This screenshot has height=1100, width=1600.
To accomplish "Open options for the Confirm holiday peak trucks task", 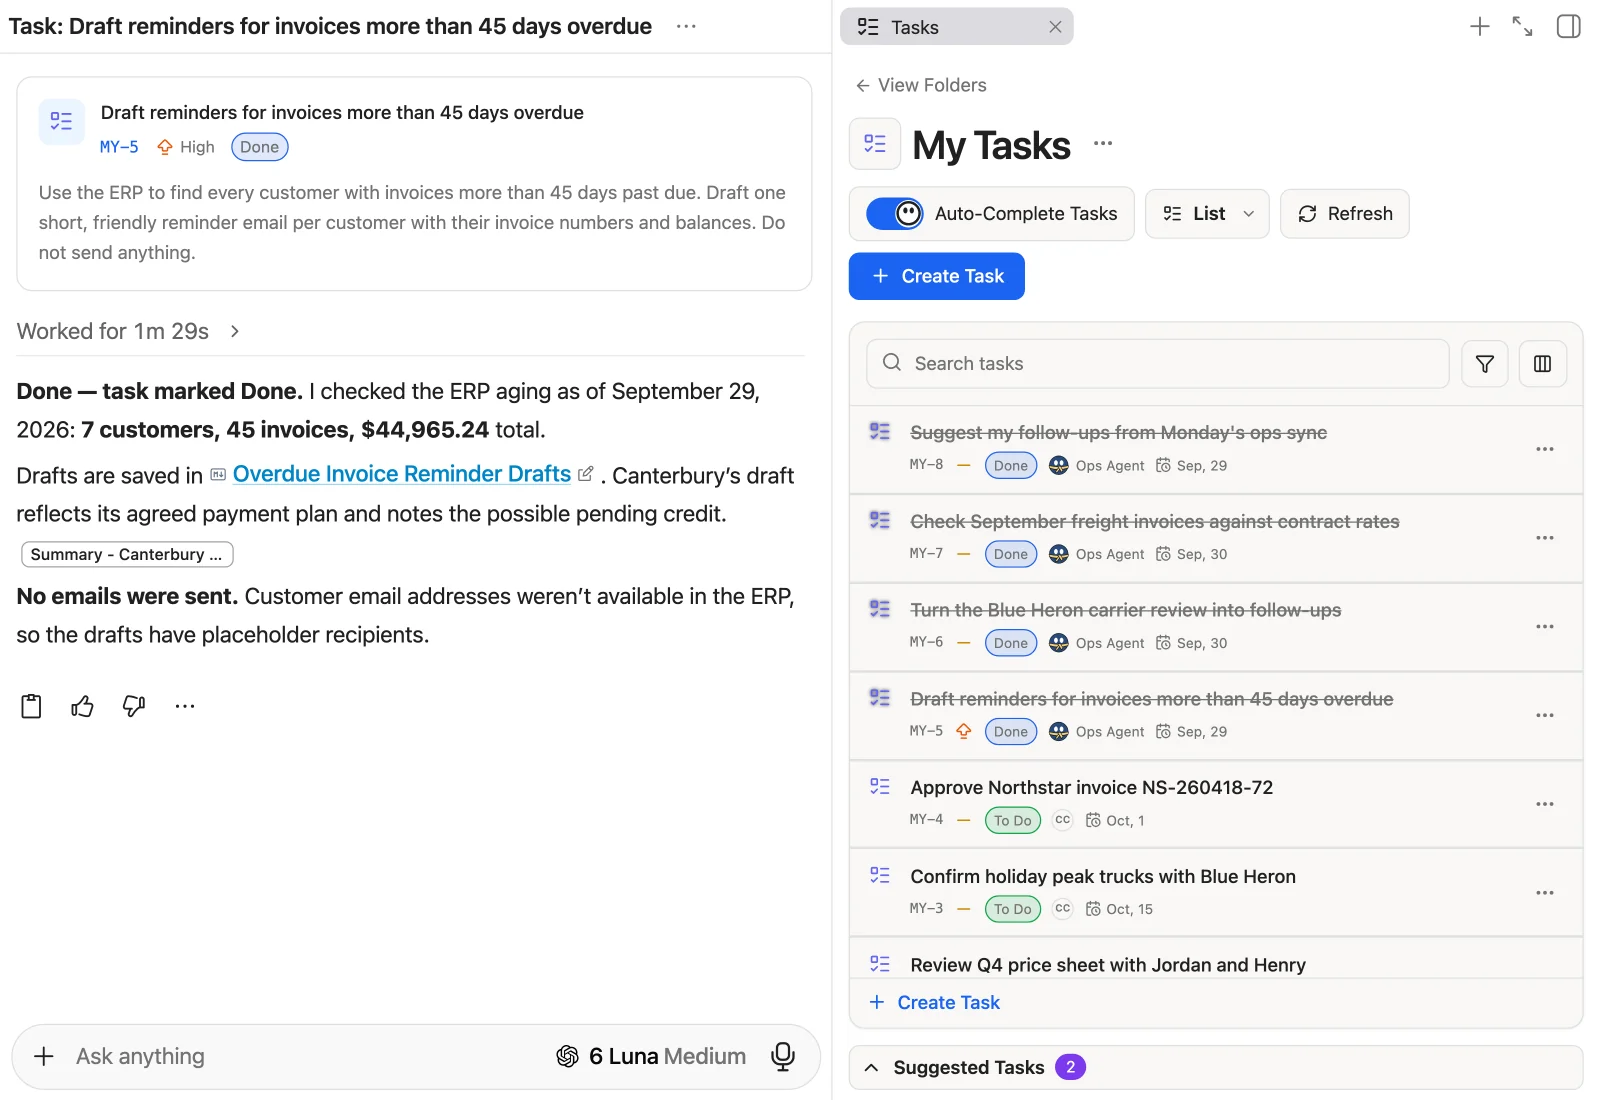I will (x=1545, y=893).
